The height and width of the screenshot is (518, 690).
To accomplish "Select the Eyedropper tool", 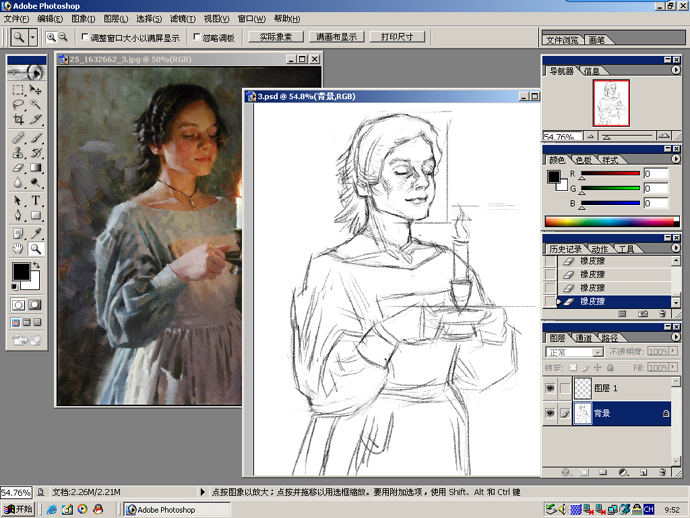I will tap(36, 234).
